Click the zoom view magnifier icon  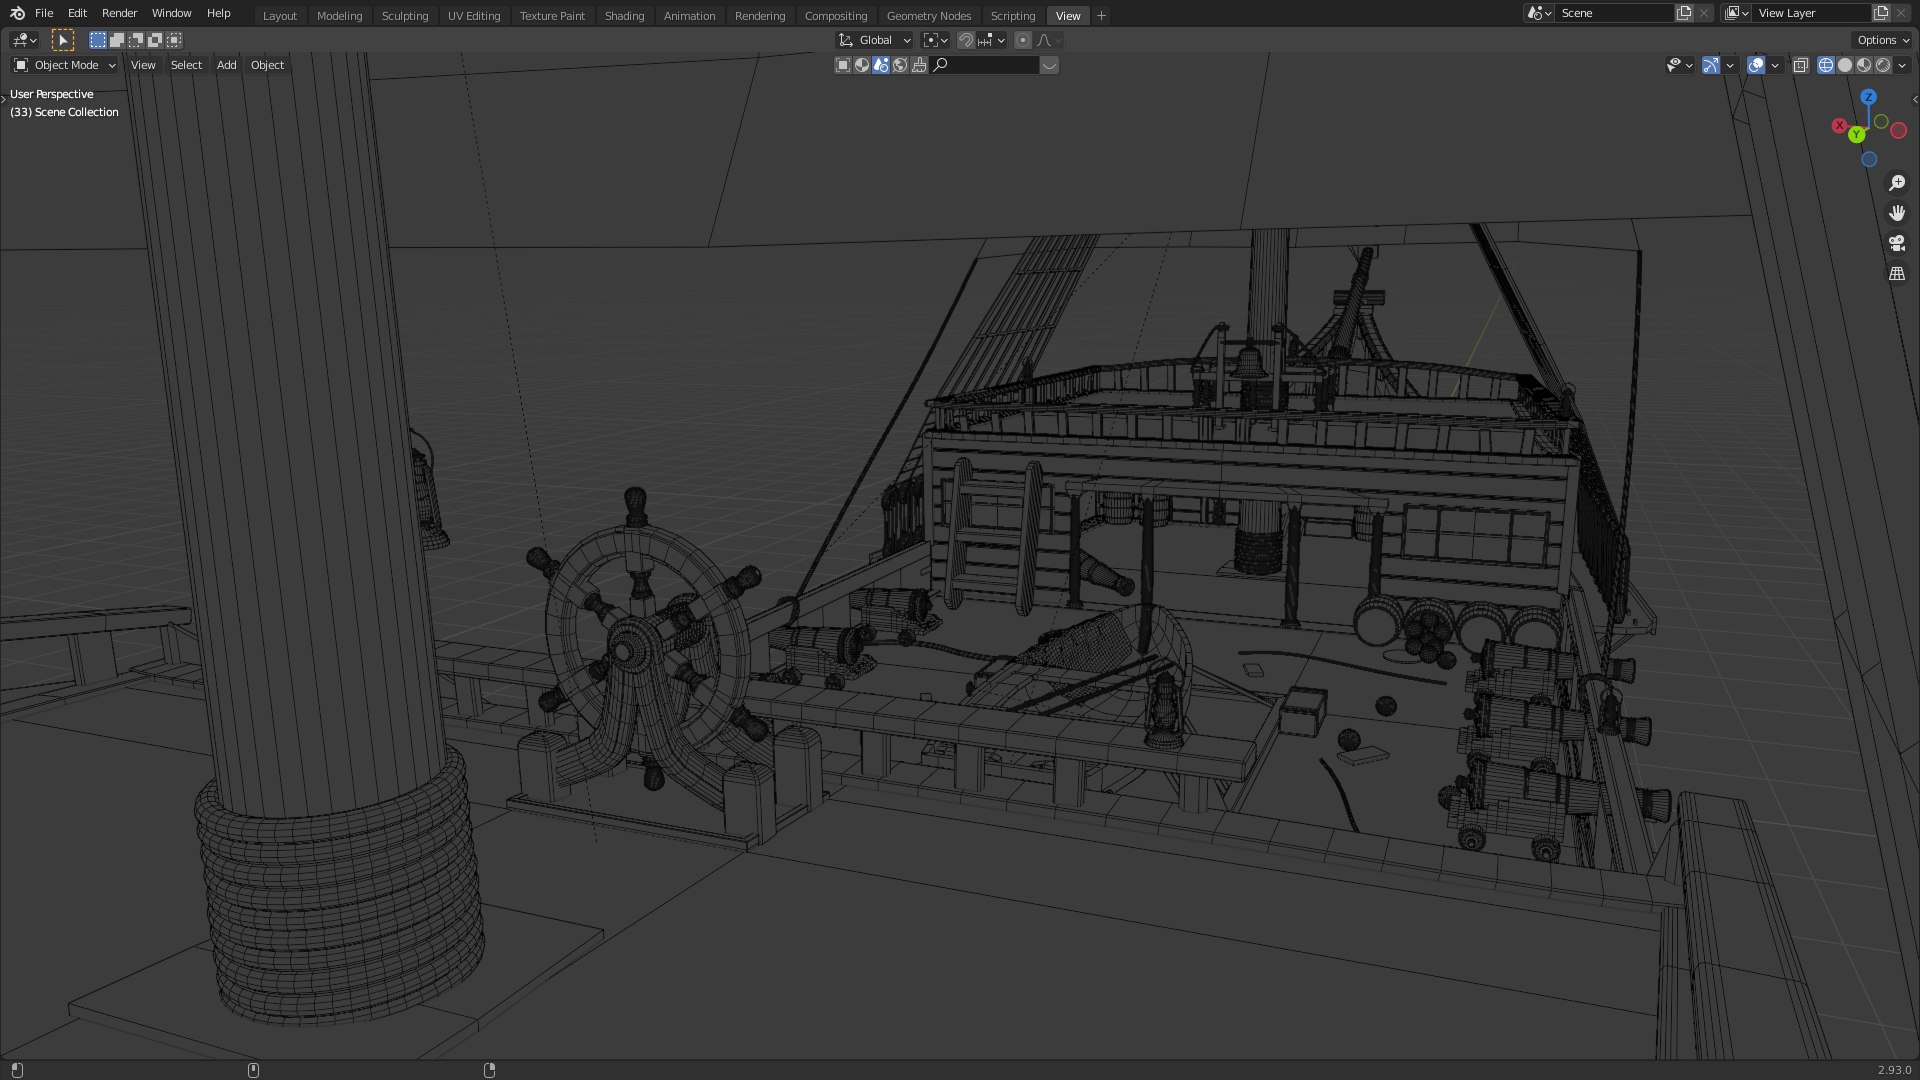coord(1896,183)
